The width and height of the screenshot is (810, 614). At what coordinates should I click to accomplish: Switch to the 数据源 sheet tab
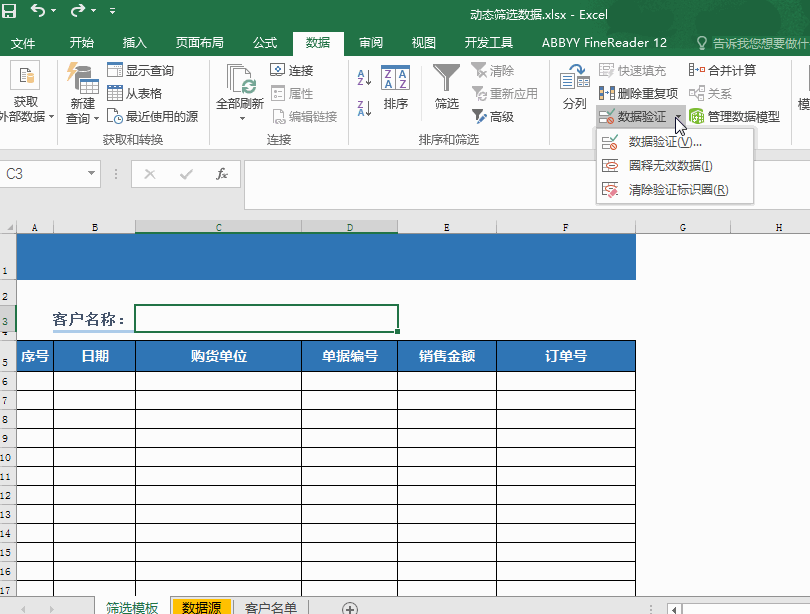[201, 607]
